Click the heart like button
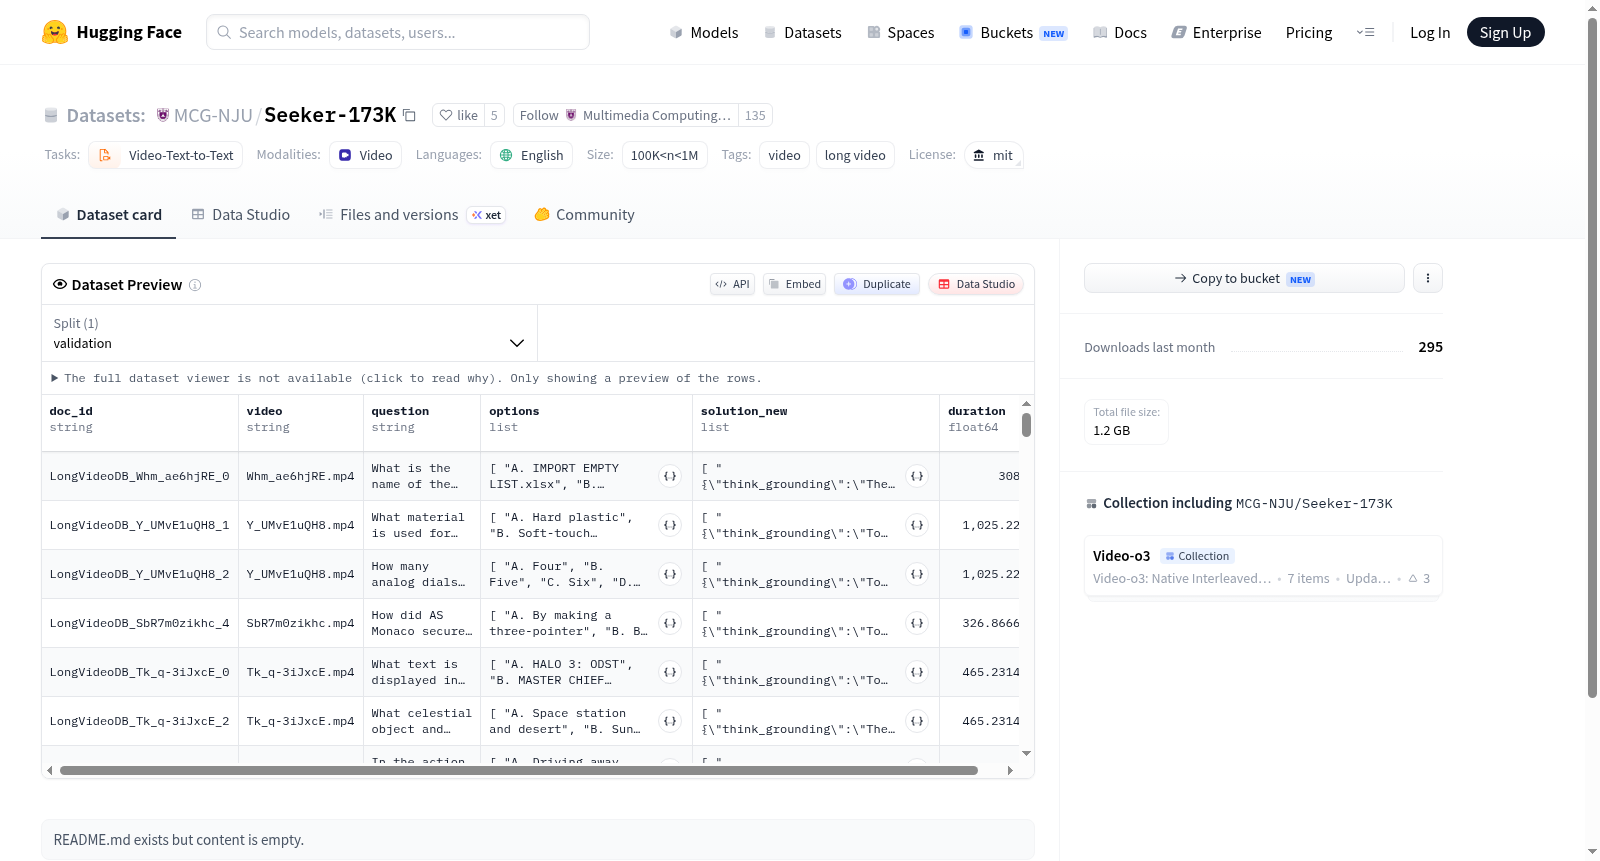The height and width of the screenshot is (861, 1600). coord(458,115)
